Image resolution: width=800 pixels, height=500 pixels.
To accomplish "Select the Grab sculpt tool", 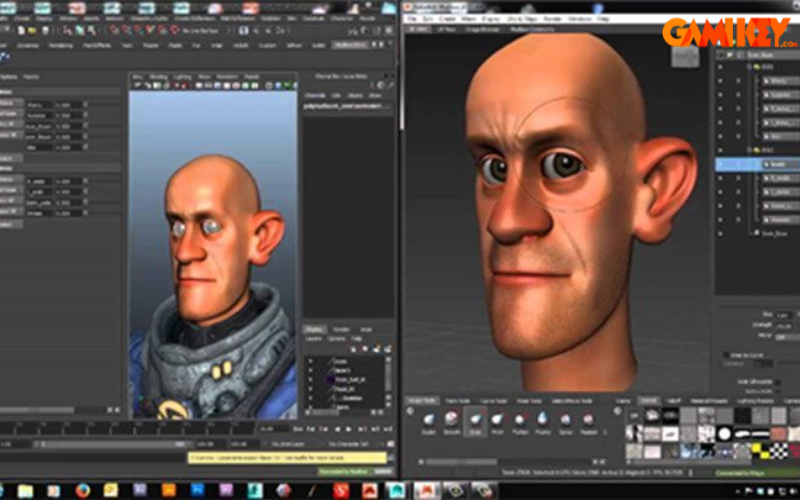I will point(474,423).
